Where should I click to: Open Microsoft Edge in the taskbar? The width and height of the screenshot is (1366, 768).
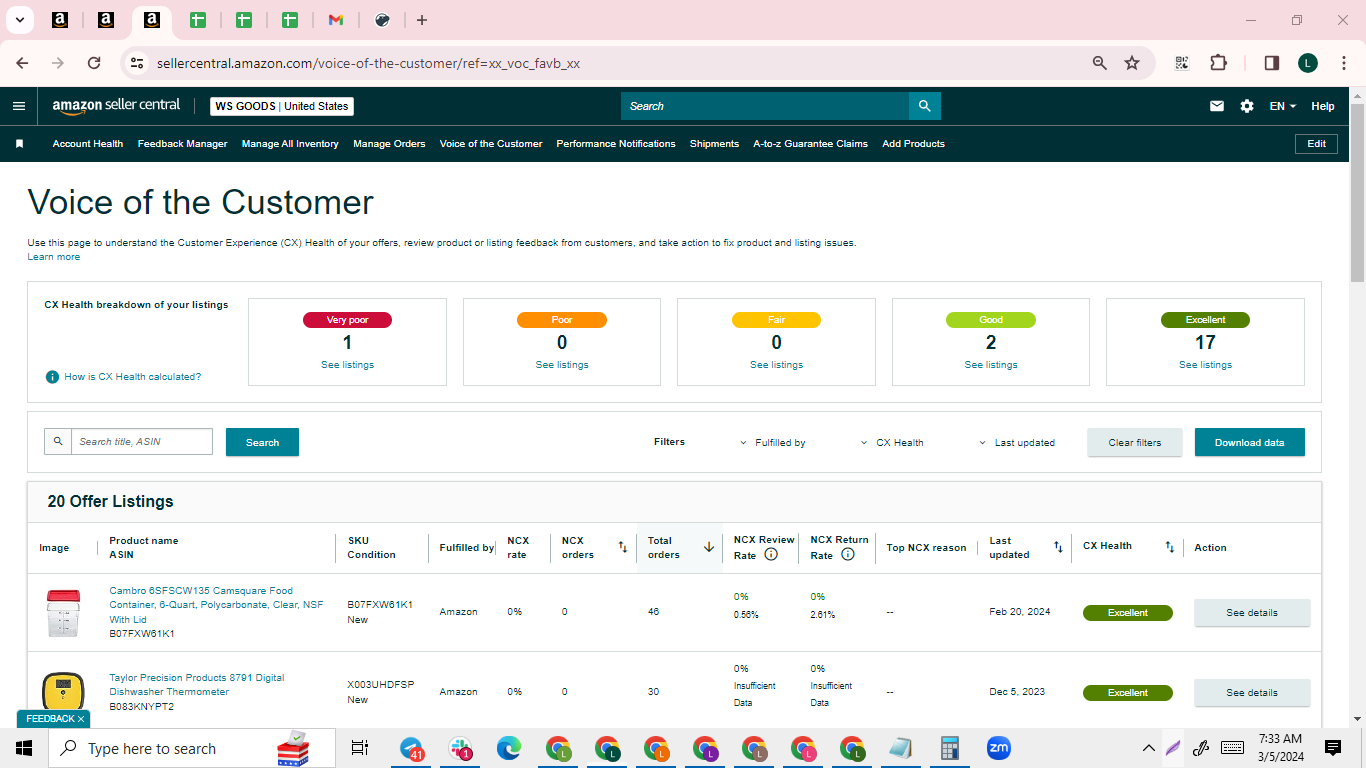510,748
